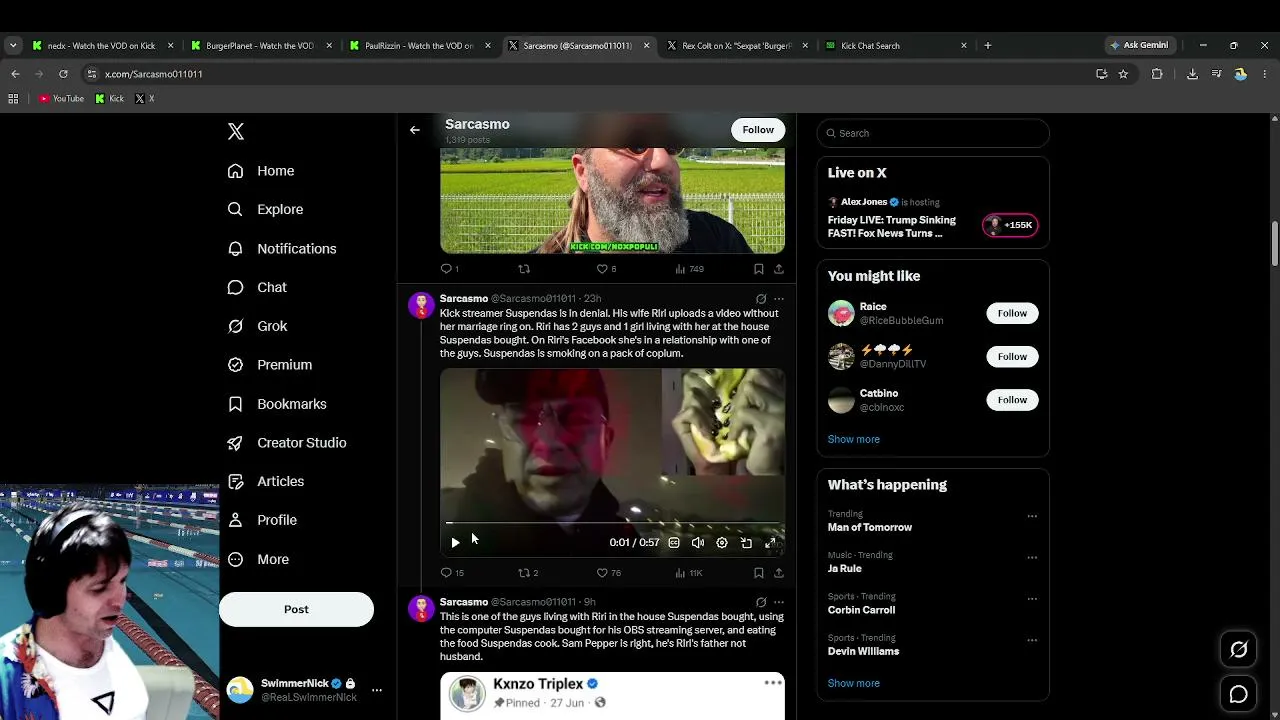The image size is (1280, 720).
Task: Show more suggested accounts
Action: tap(854, 439)
